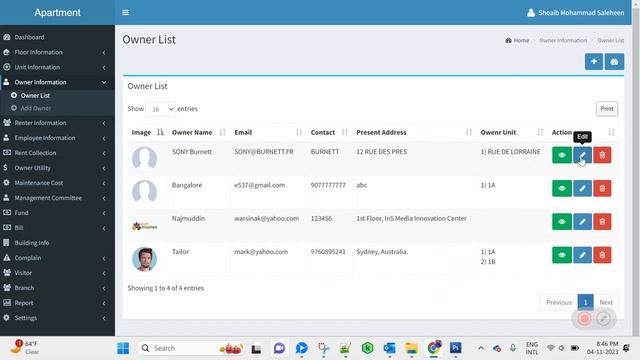Click the Apartment brand title
Viewport: 640px width, 360px height.
(57, 13)
